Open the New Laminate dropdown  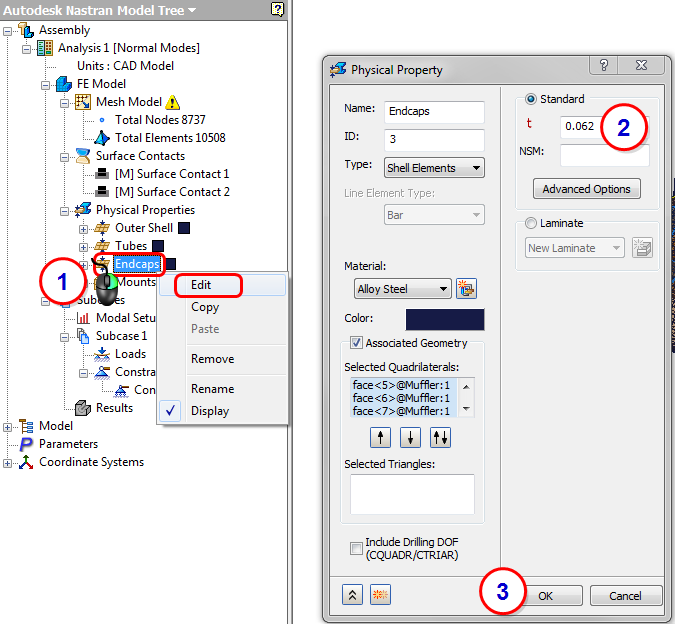[x=574, y=248]
